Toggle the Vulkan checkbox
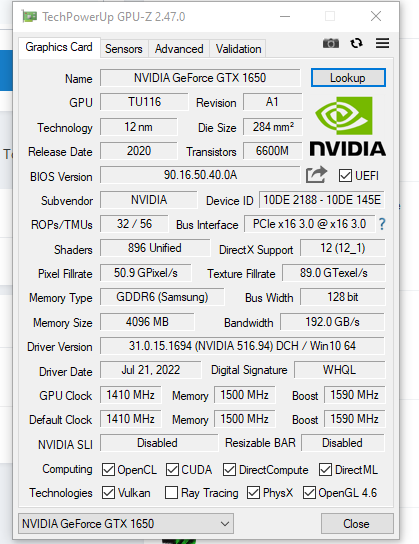 coord(108,493)
